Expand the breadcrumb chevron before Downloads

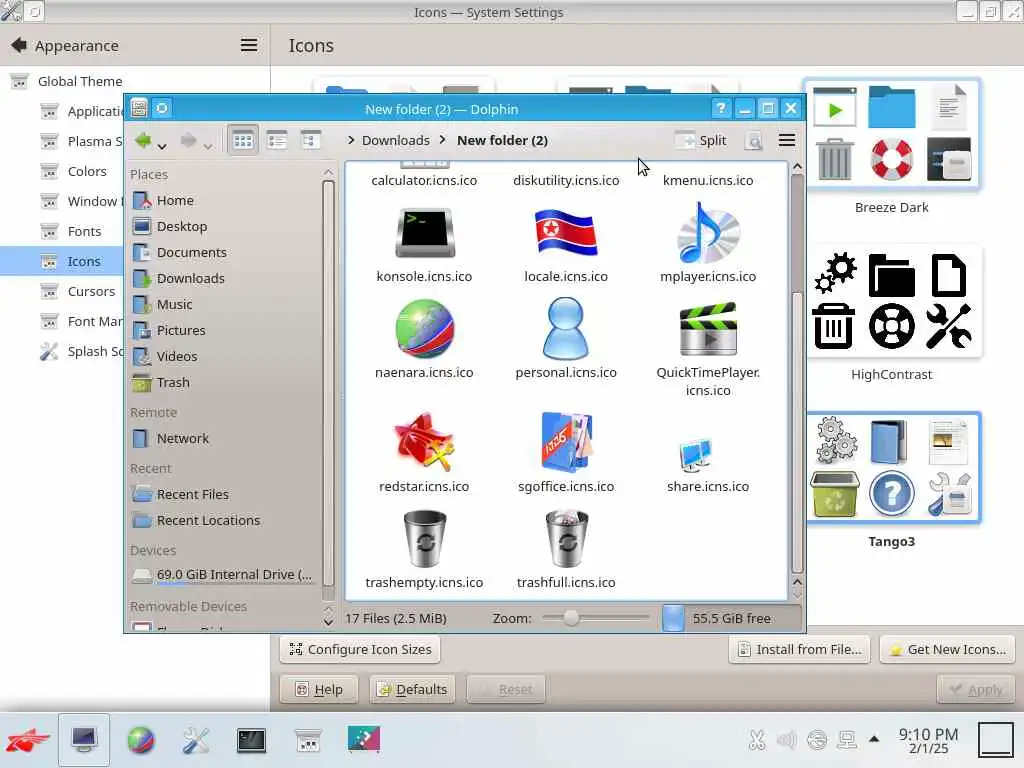pyautogui.click(x=351, y=140)
